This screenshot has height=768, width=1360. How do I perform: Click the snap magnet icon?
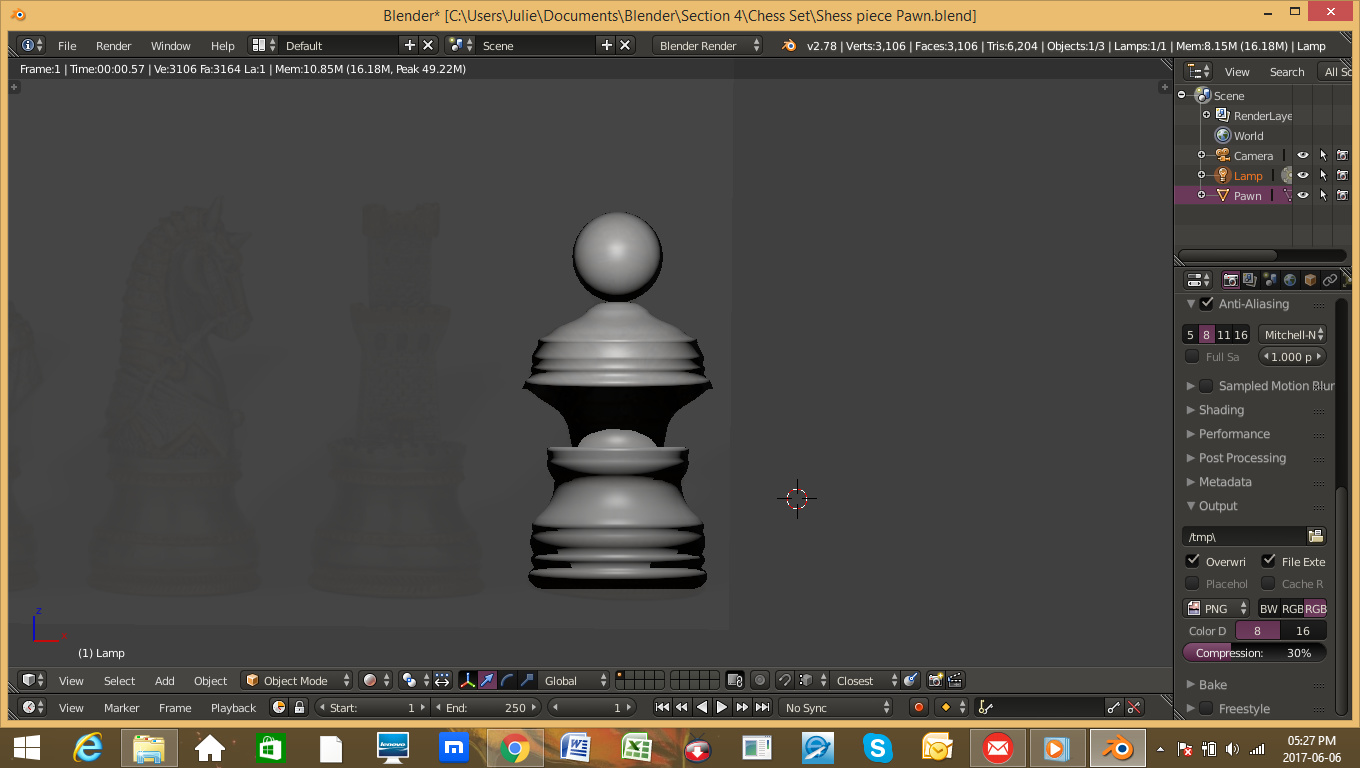[785, 680]
